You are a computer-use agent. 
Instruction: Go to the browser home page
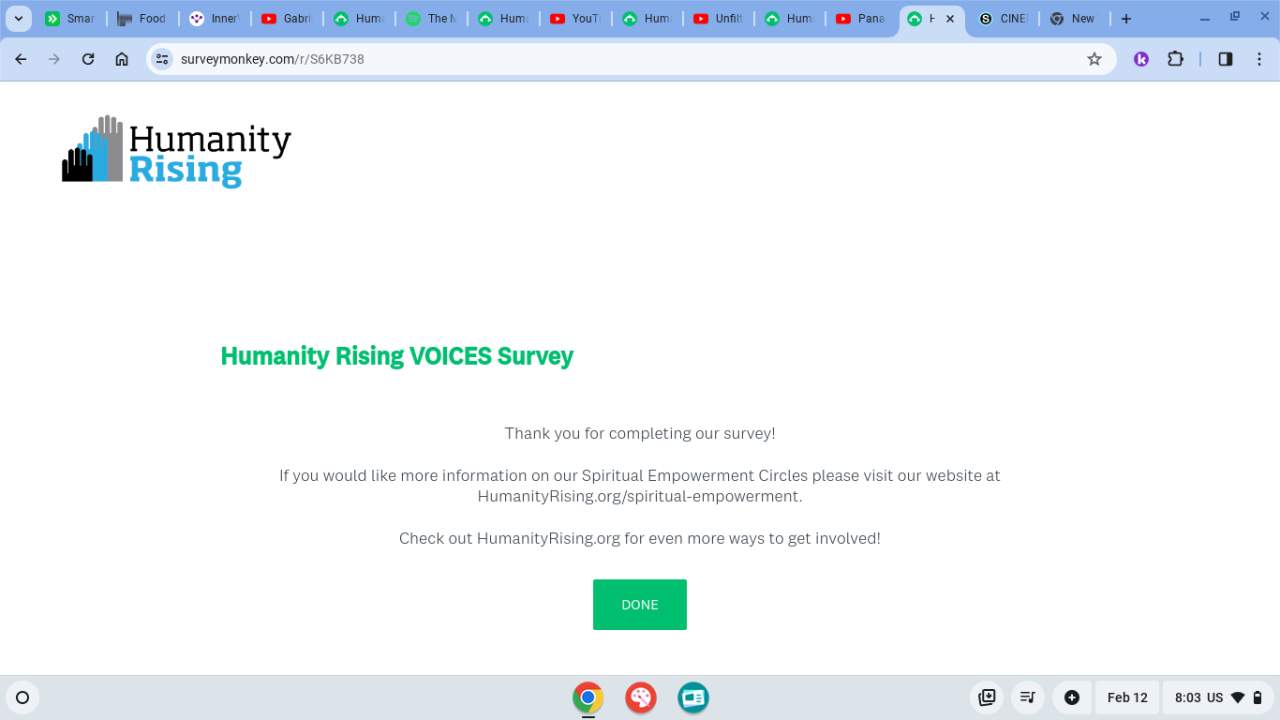coord(122,59)
